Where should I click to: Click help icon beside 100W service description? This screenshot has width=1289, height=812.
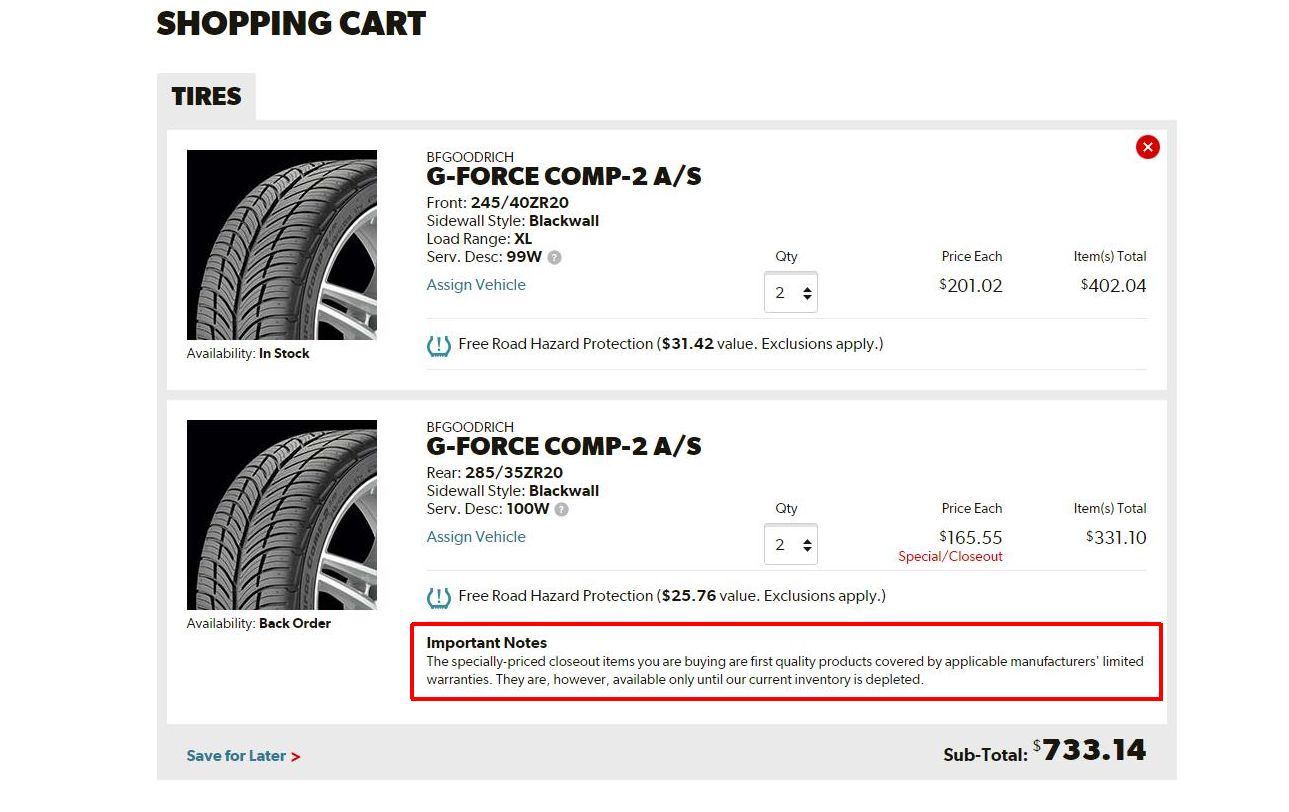(x=562, y=509)
